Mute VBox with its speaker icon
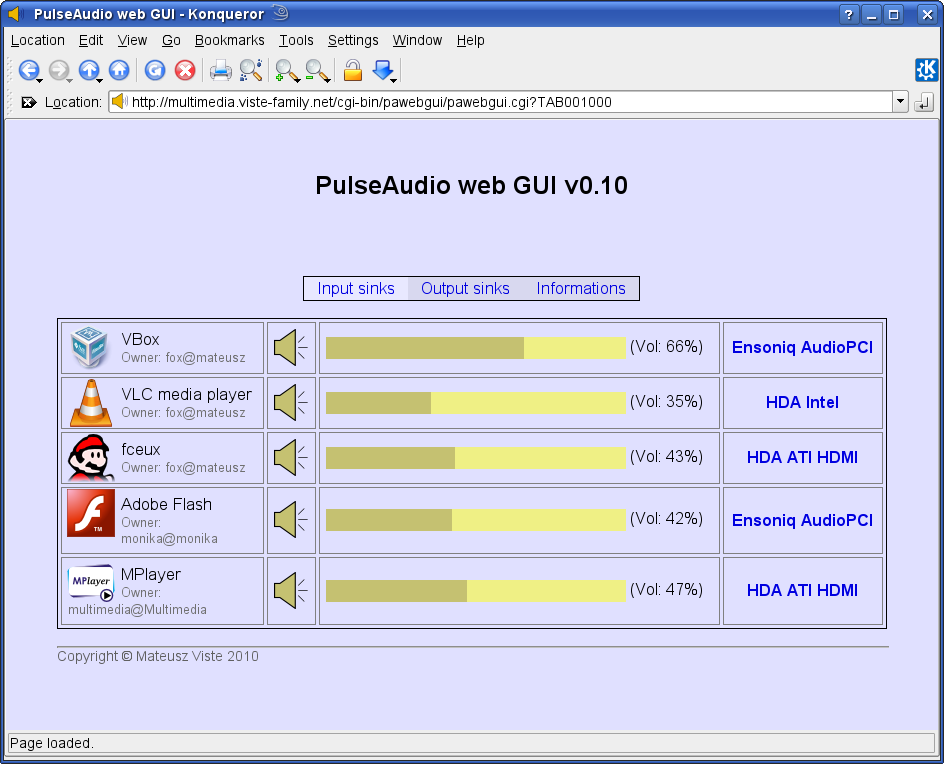Screen dimensions: 944x764 tap(291, 347)
